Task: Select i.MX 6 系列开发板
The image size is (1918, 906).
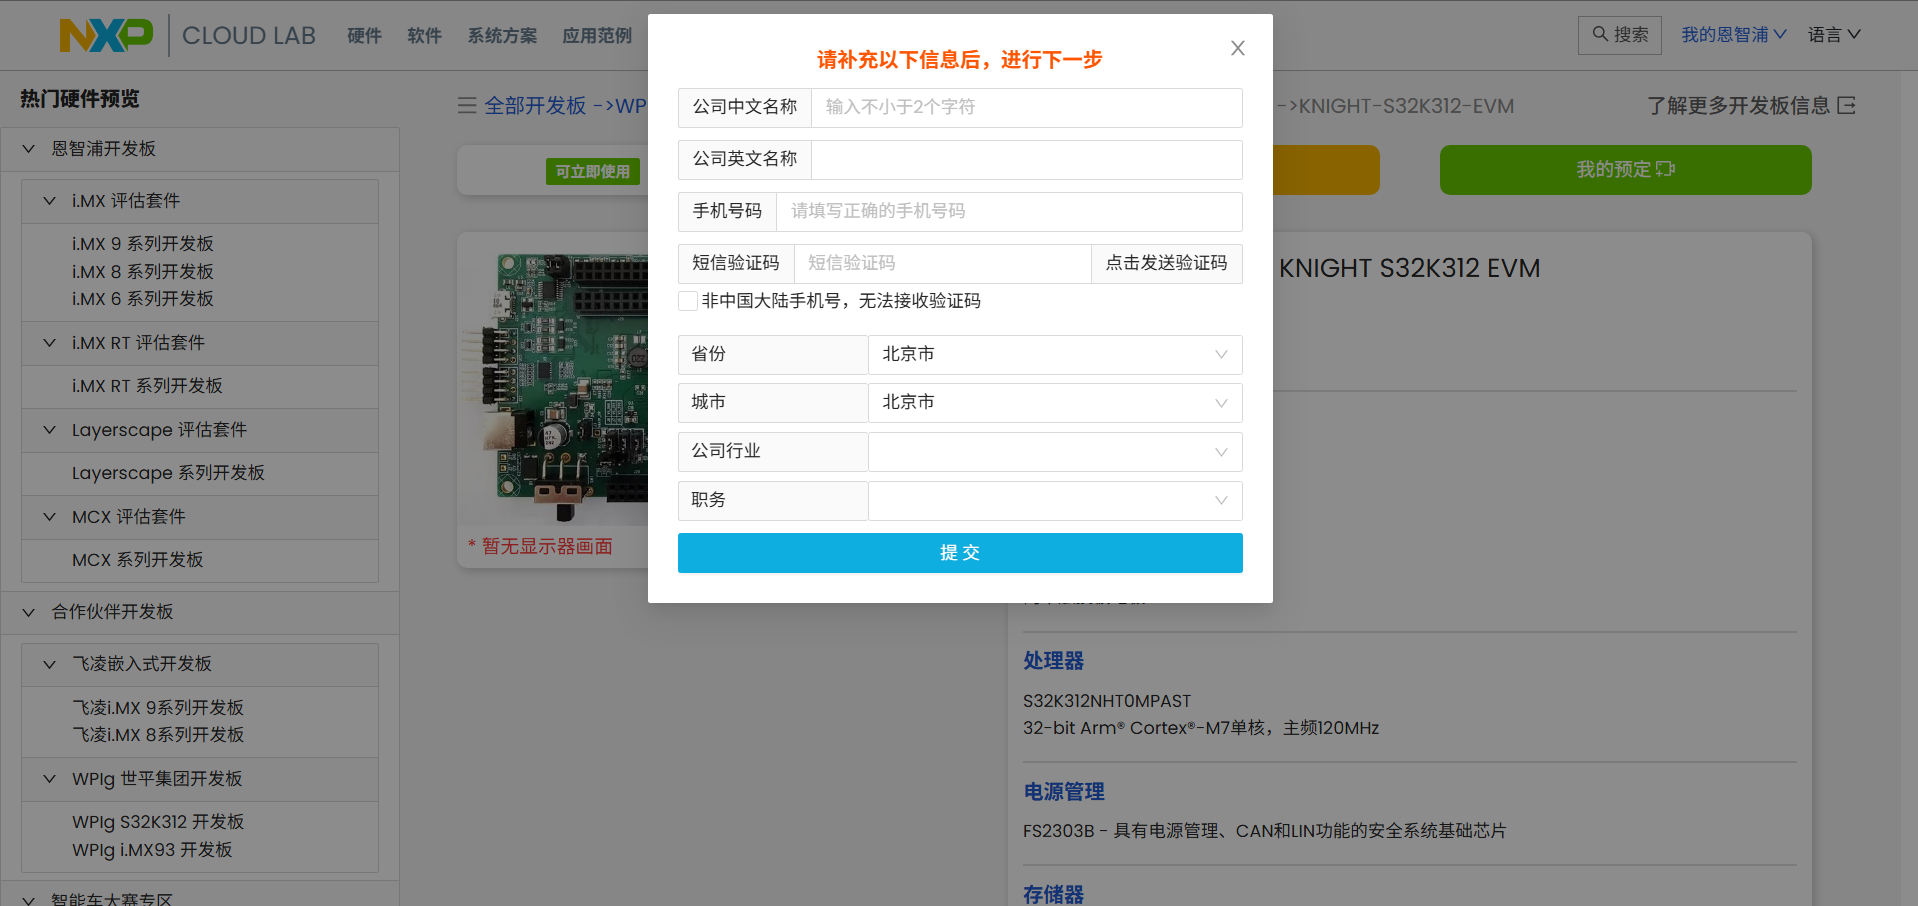Action: point(143,299)
